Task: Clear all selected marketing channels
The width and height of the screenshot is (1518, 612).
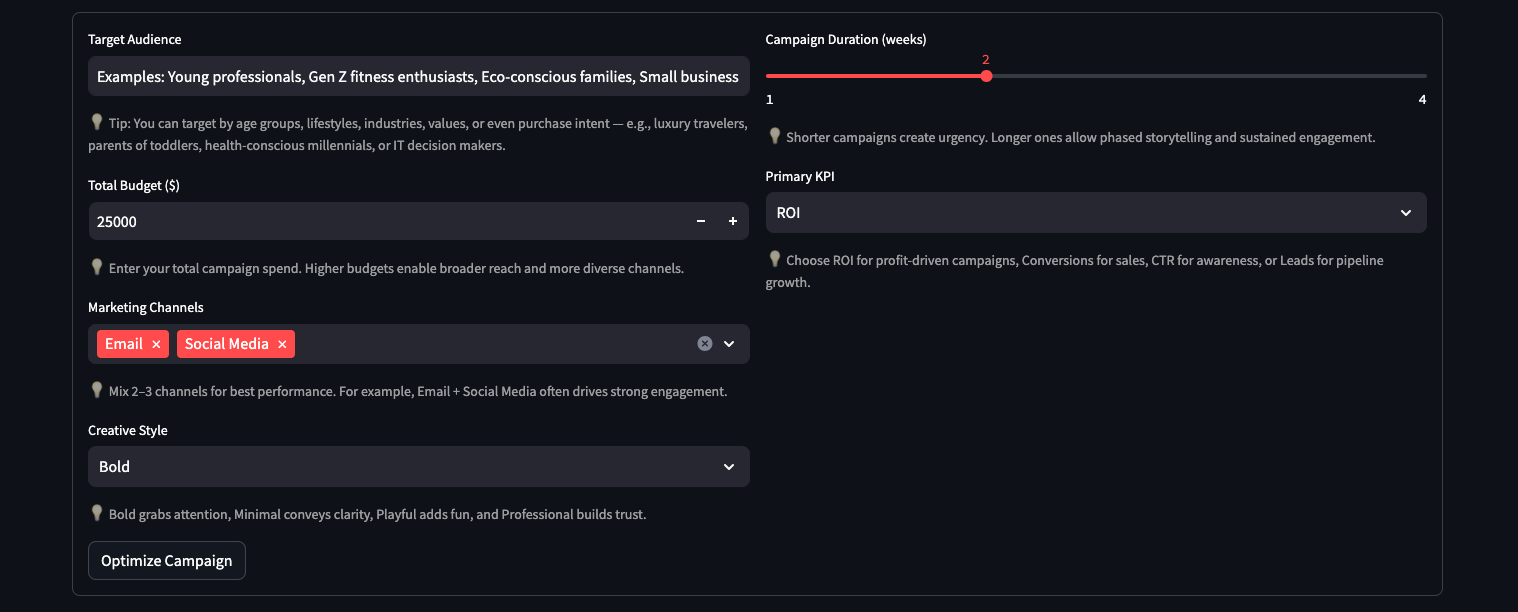Action: click(704, 343)
